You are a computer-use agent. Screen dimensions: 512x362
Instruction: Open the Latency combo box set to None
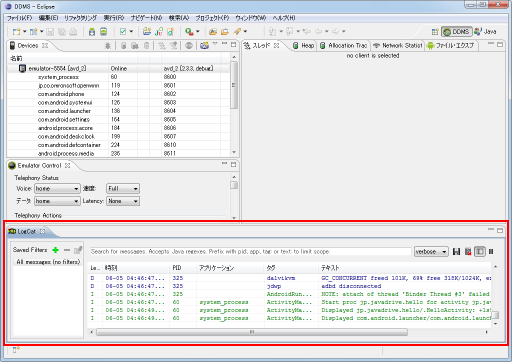pos(123,201)
